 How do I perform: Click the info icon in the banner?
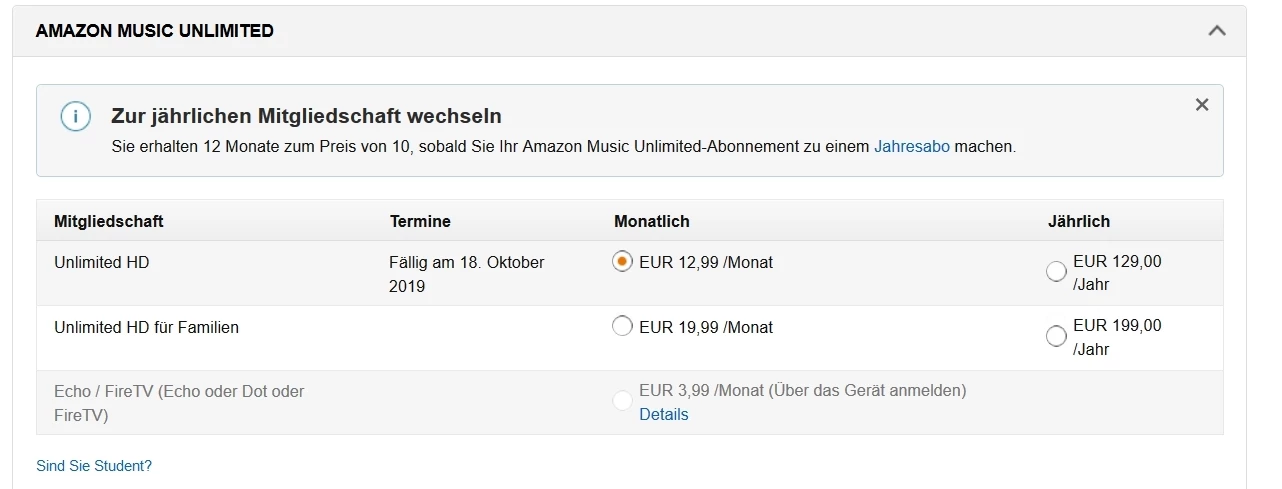point(76,116)
